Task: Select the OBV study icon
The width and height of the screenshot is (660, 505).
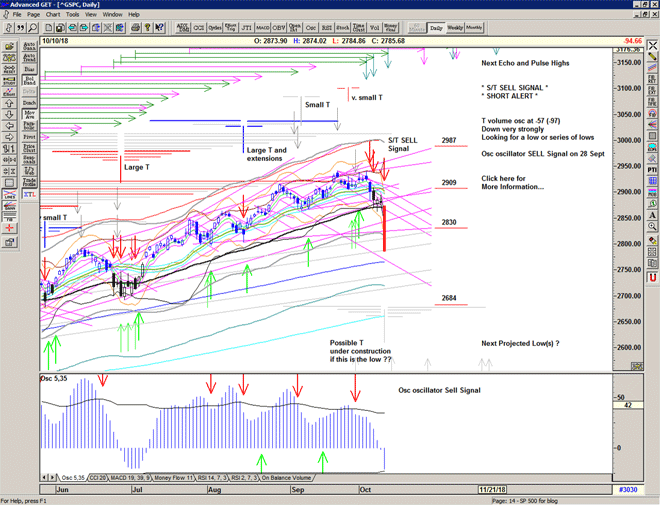Action: (x=279, y=27)
